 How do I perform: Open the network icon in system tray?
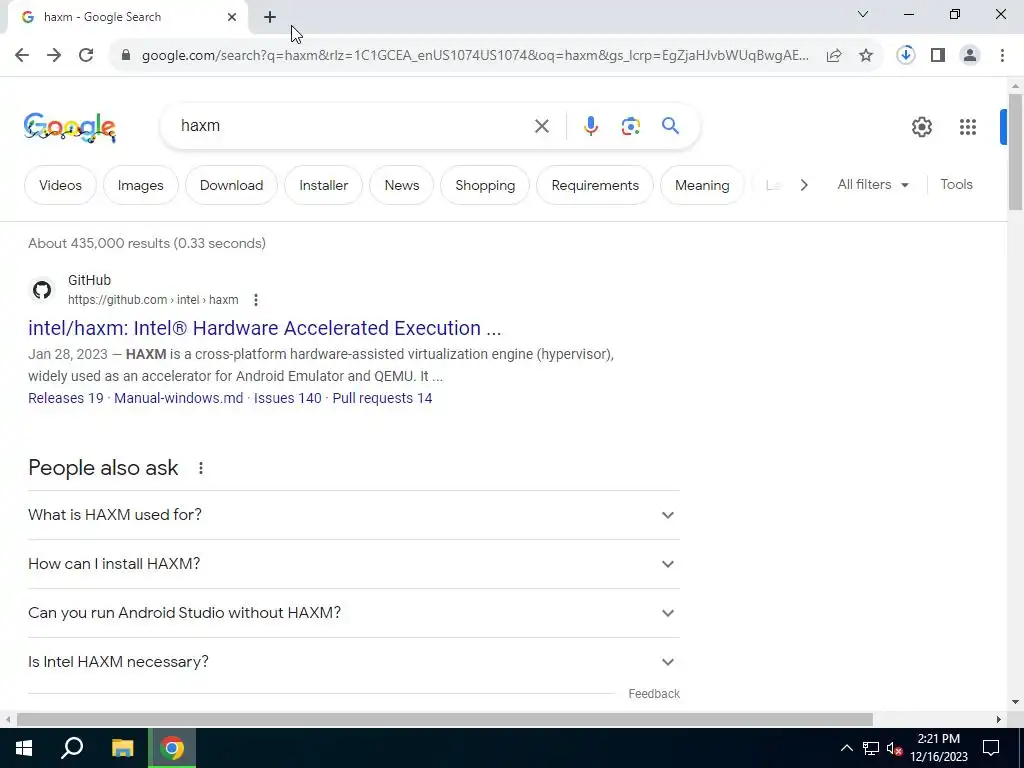point(871,748)
